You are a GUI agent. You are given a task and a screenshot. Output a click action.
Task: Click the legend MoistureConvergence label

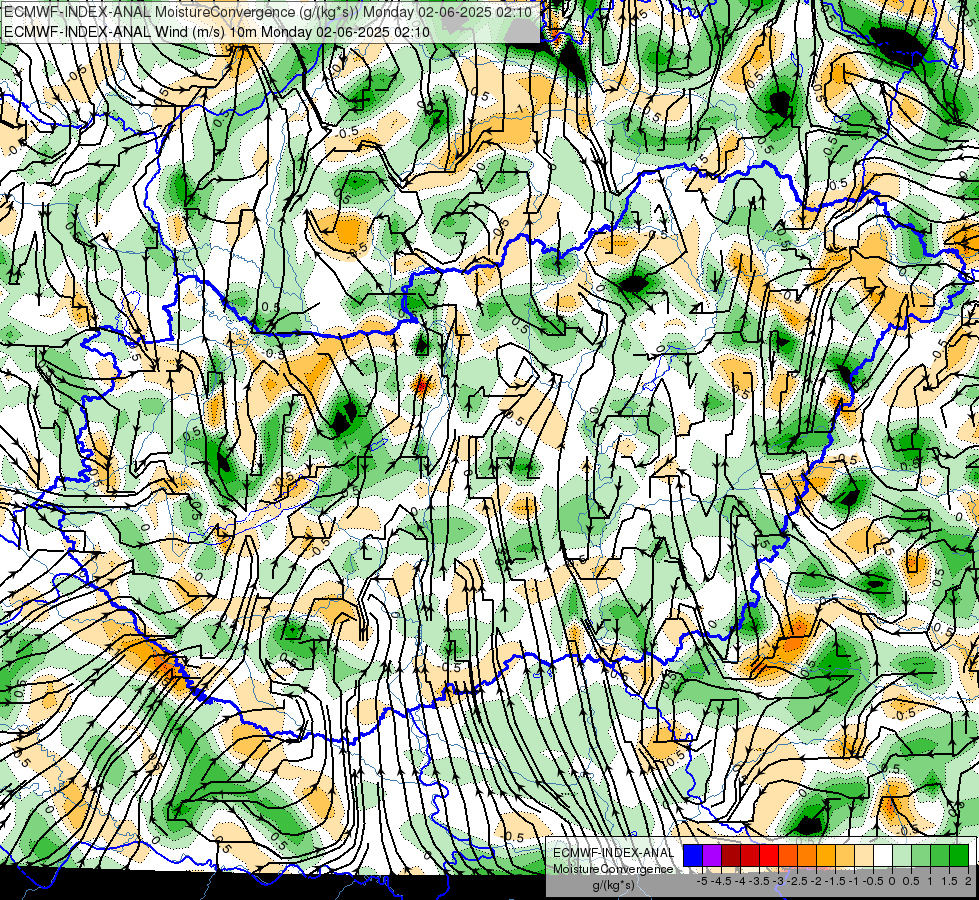tap(614, 869)
